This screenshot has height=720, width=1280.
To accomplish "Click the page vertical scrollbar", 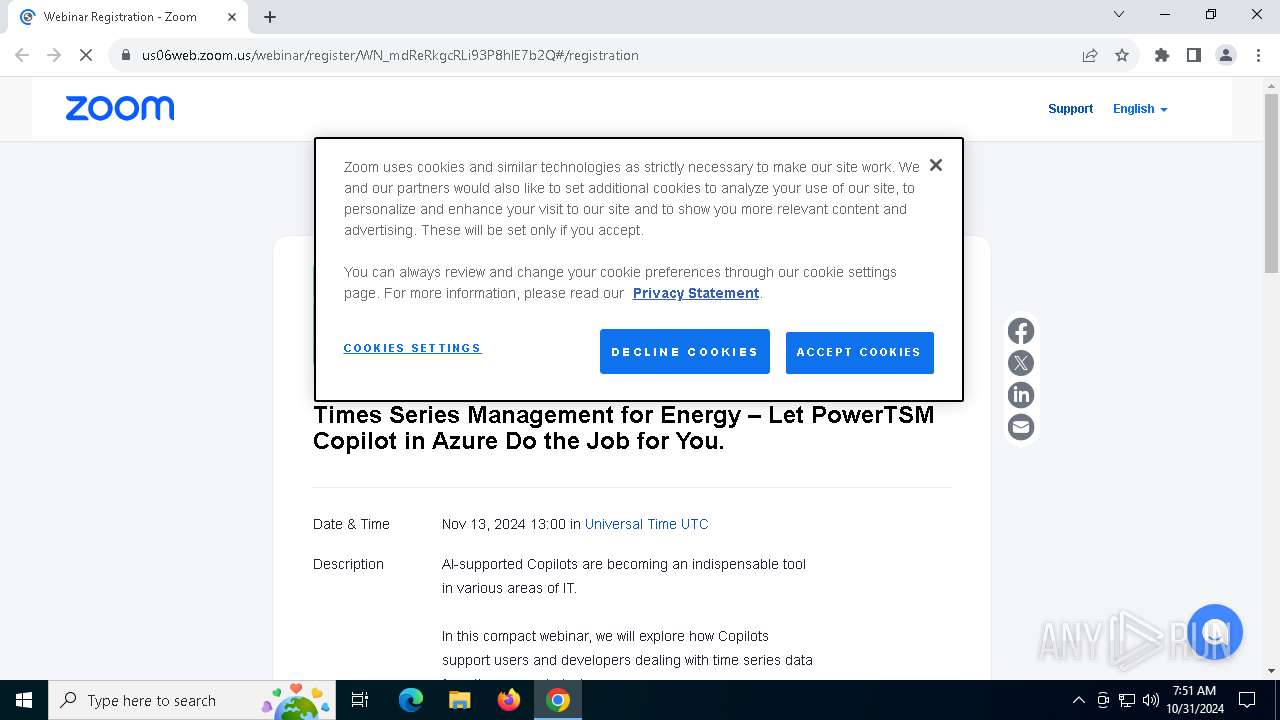I will (x=1271, y=182).
